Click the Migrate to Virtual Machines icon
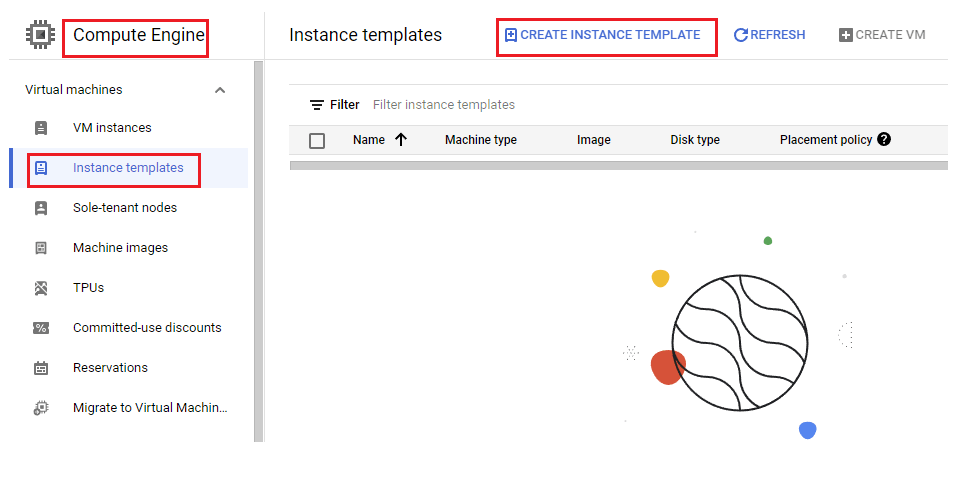953x496 pixels. coord(41,408)
